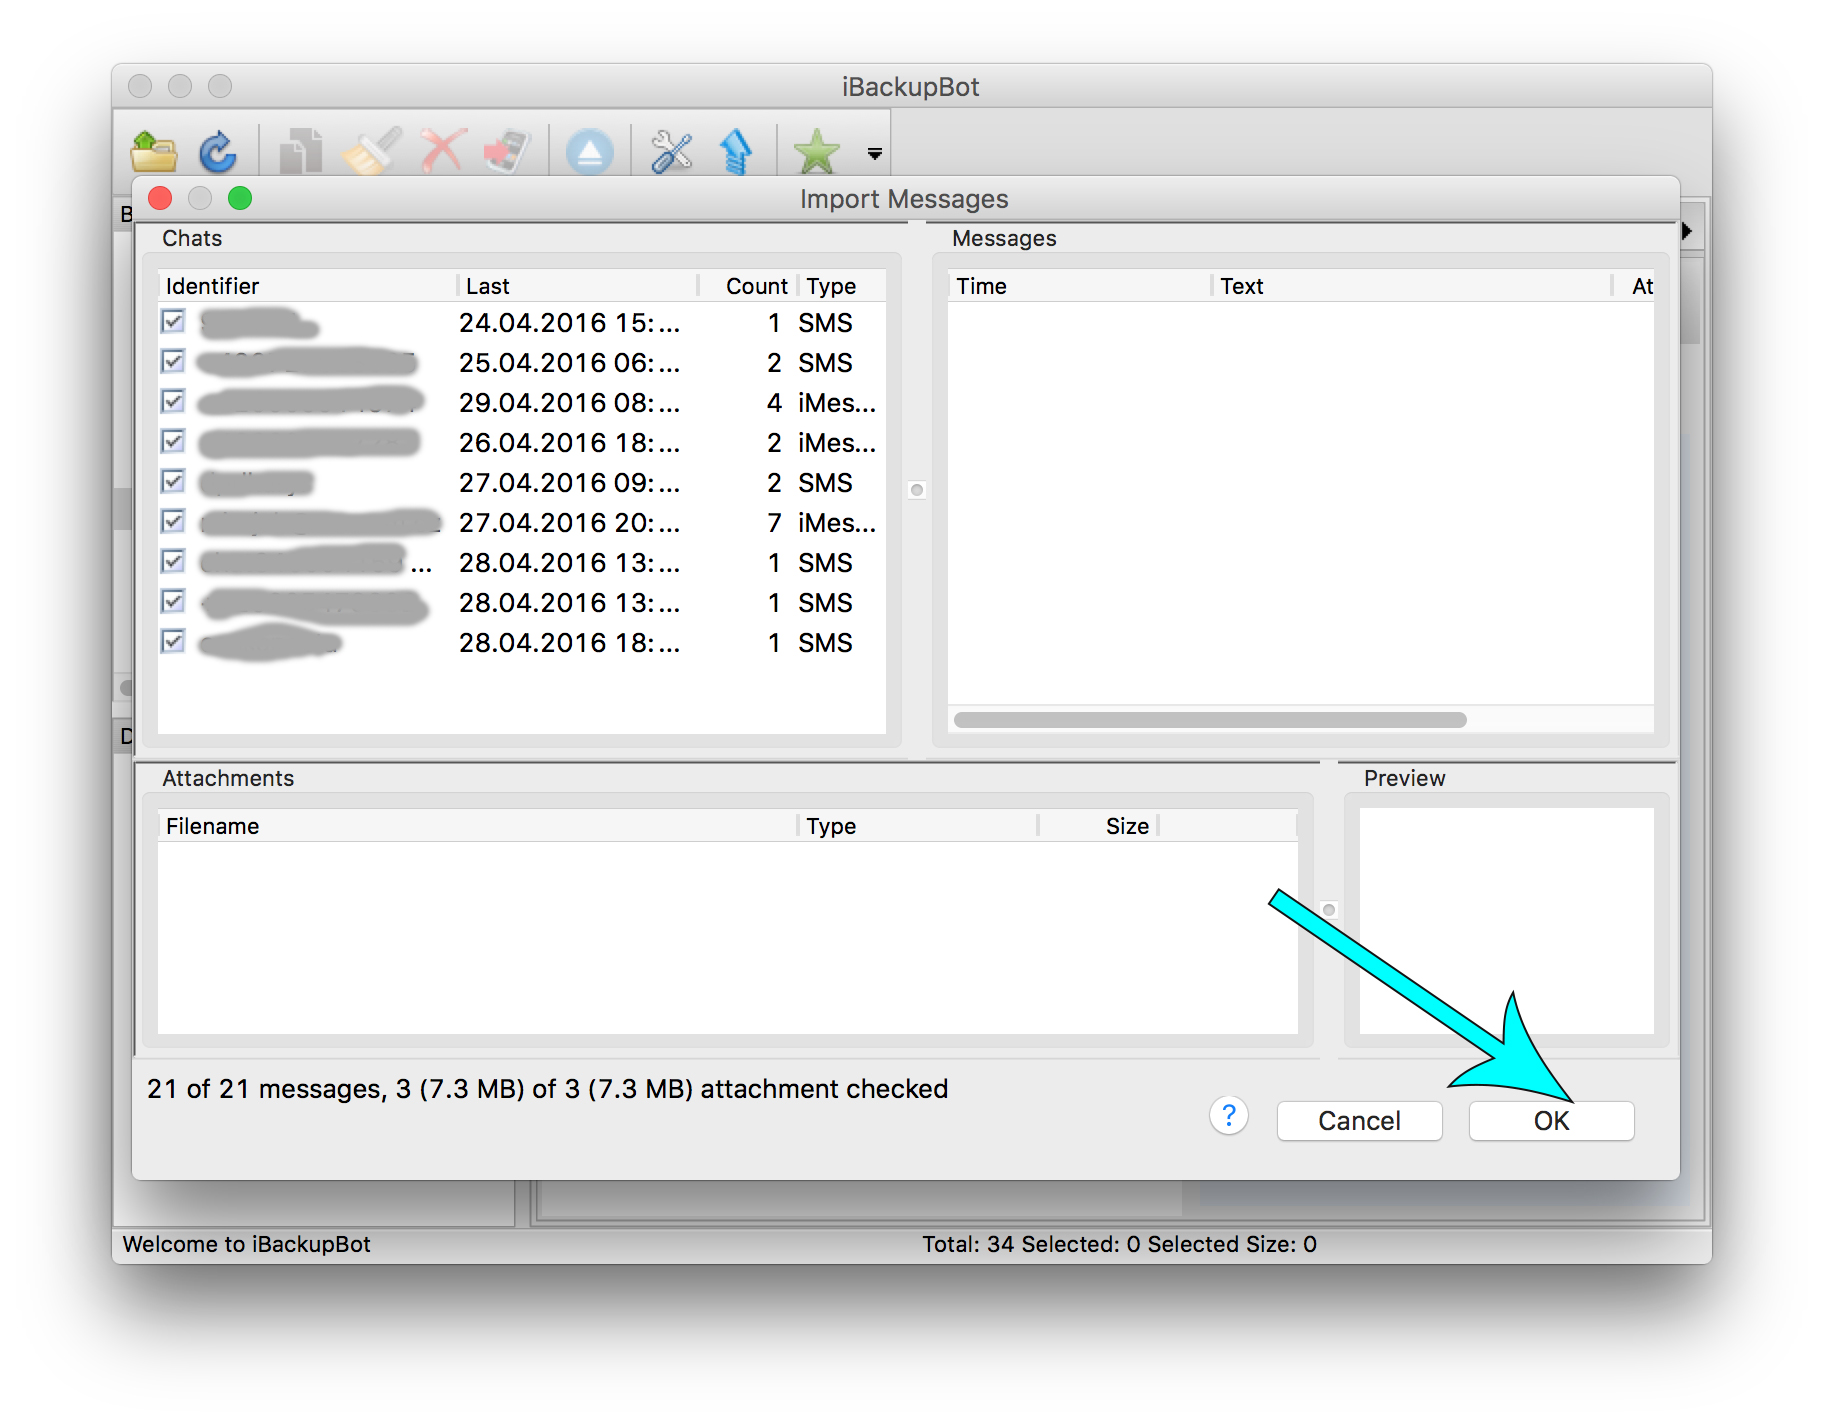The width and height of the screenshot is (1824, 1424).
Task: Deselect the chat dated 27.04.2016 20
Action: point(173,521)
